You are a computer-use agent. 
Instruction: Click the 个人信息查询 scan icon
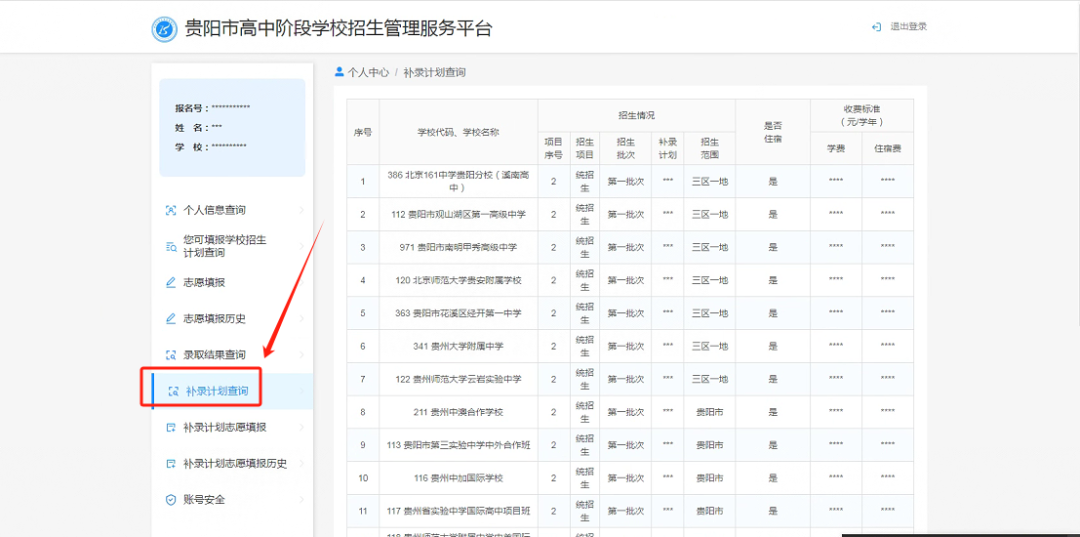[172, 211]
